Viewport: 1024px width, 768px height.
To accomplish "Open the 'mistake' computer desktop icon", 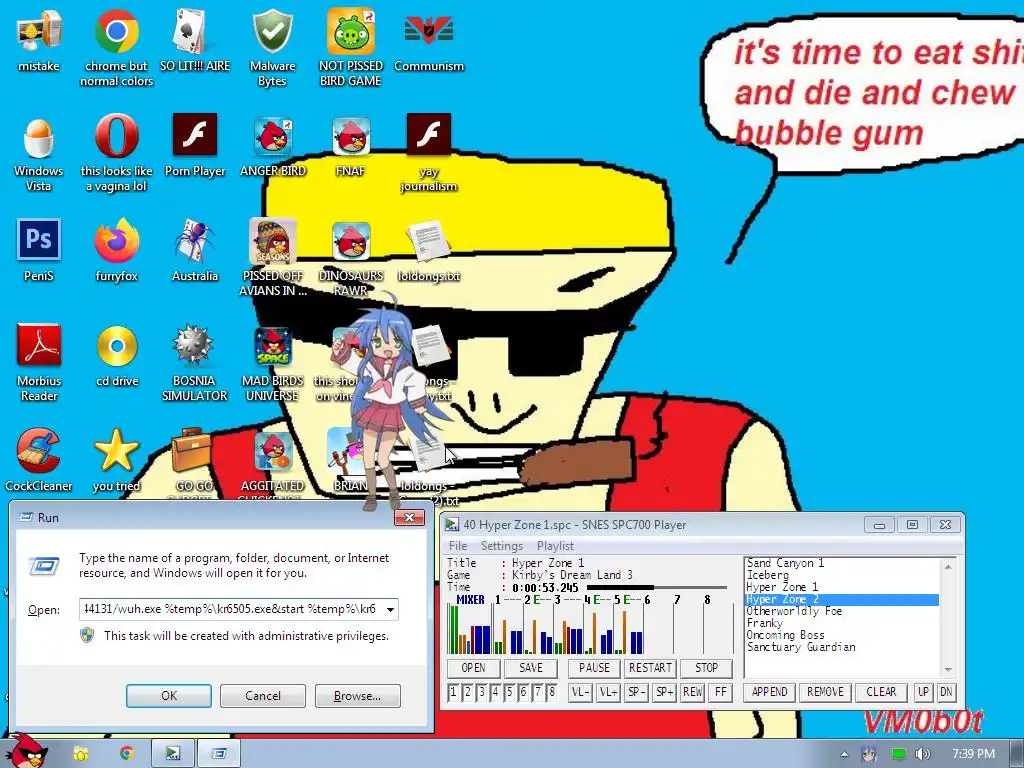I will coord(39,31).
